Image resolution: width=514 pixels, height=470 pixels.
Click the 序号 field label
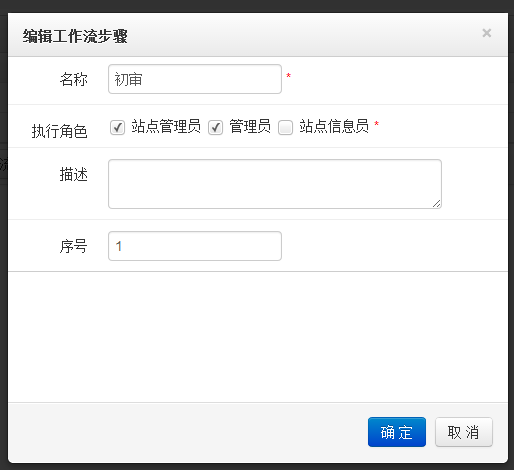point(74,246)
